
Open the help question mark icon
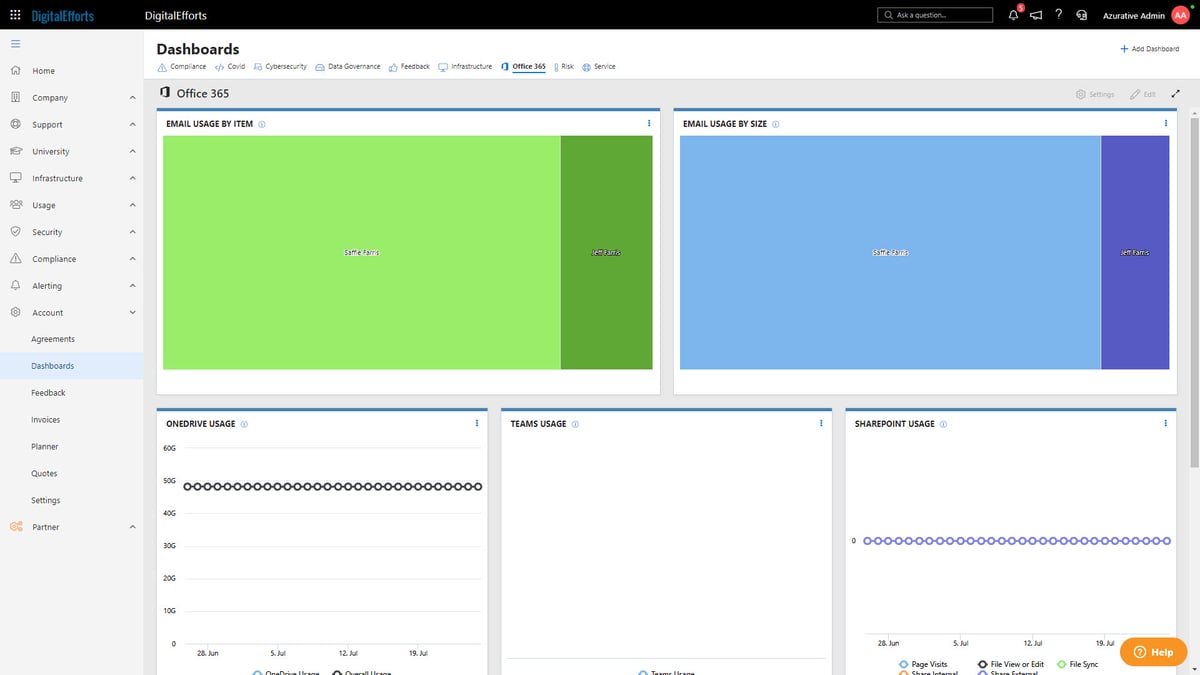coord(1058,15)
